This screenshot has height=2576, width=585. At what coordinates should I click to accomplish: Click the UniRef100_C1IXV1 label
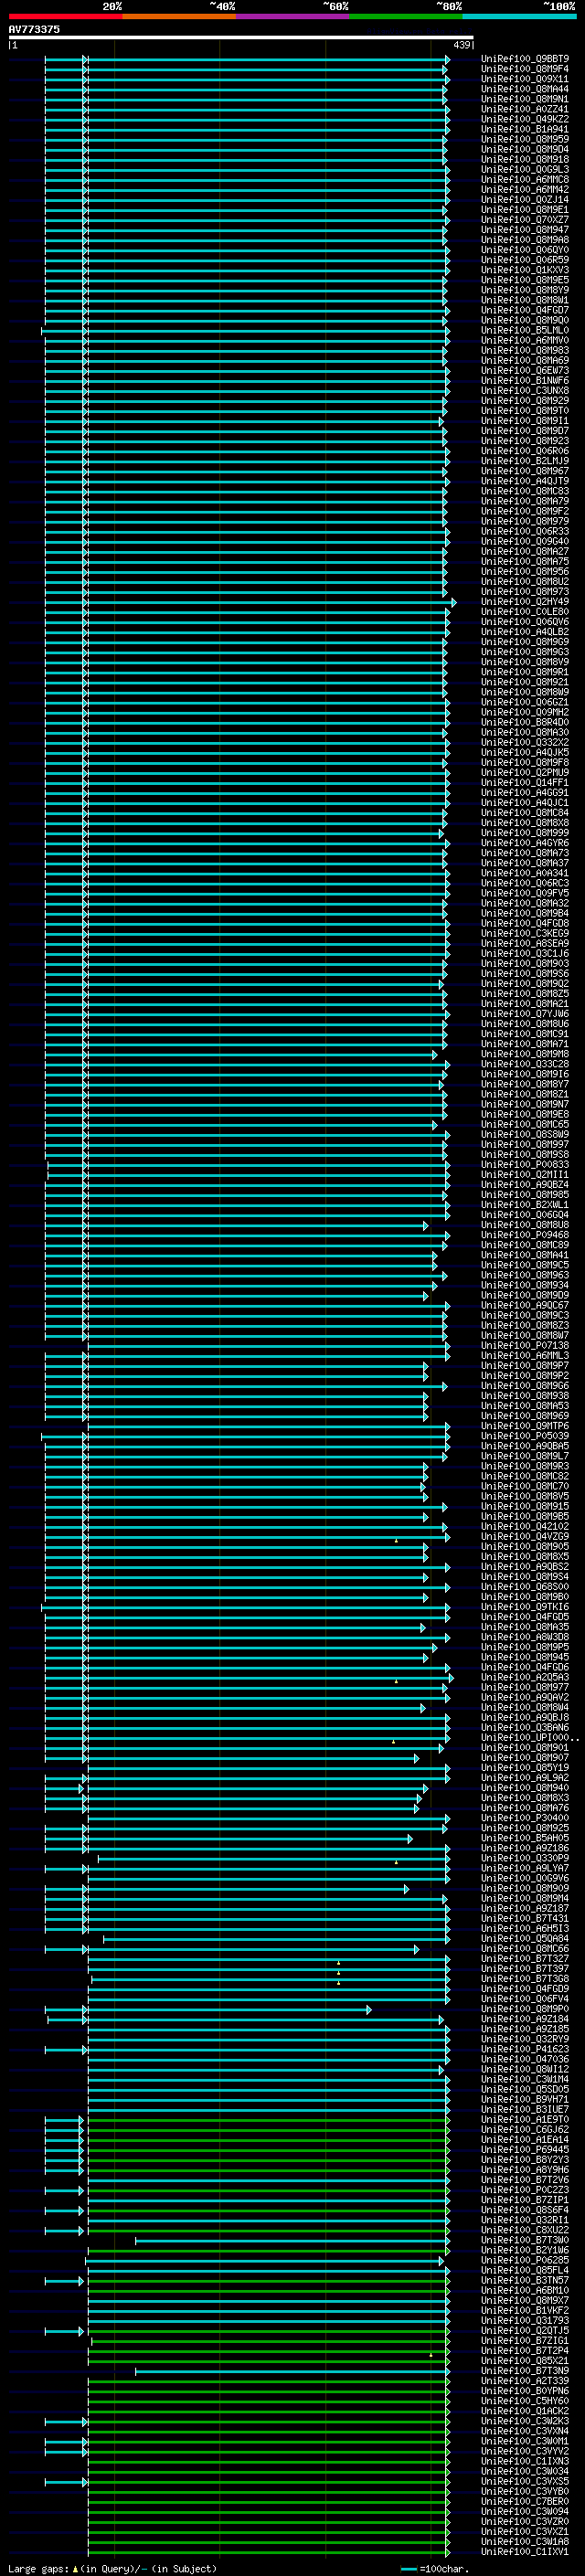point(525,2552)
